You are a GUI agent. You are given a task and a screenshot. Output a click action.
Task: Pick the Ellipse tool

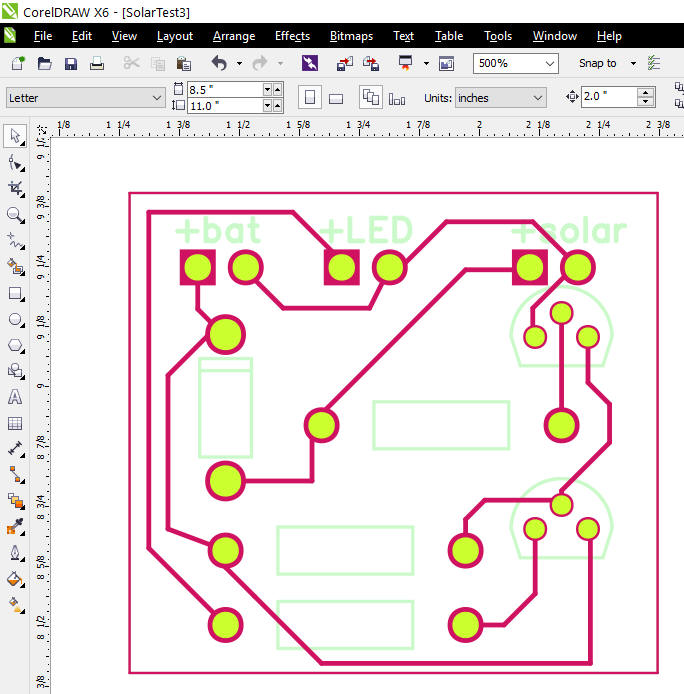[15, 319]
